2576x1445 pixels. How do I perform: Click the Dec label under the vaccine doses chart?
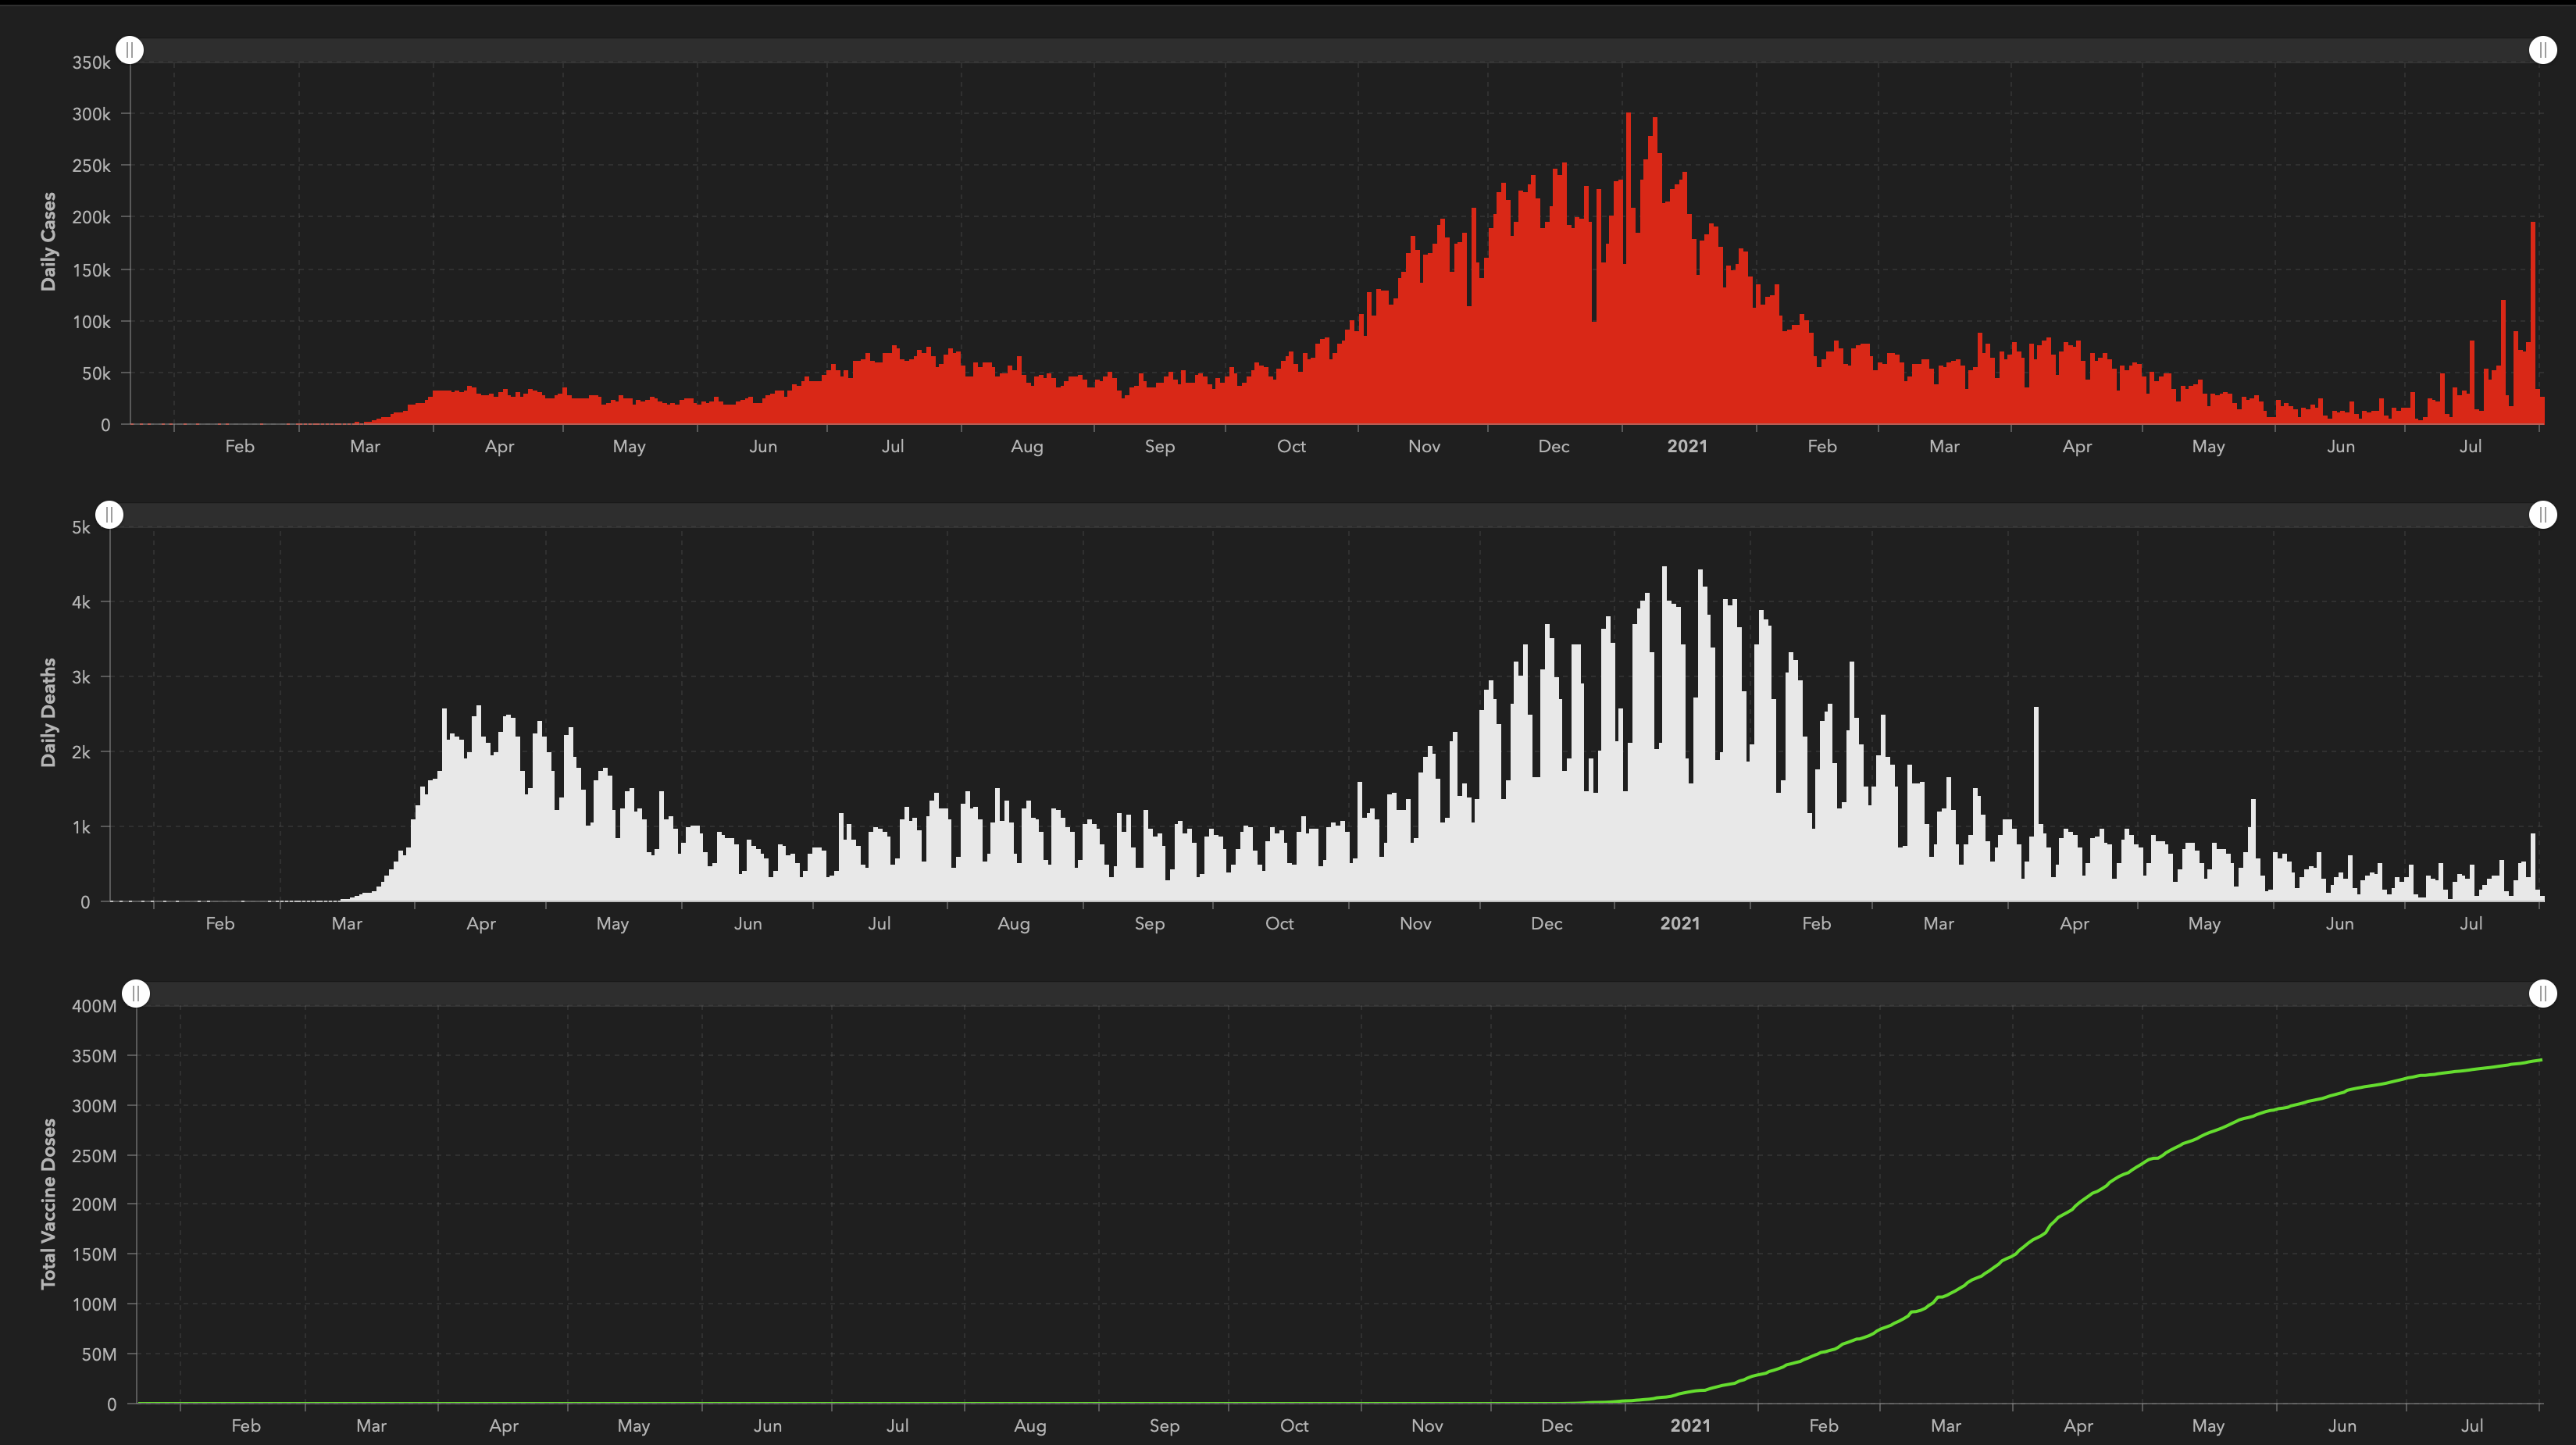coord(1556,1425)
